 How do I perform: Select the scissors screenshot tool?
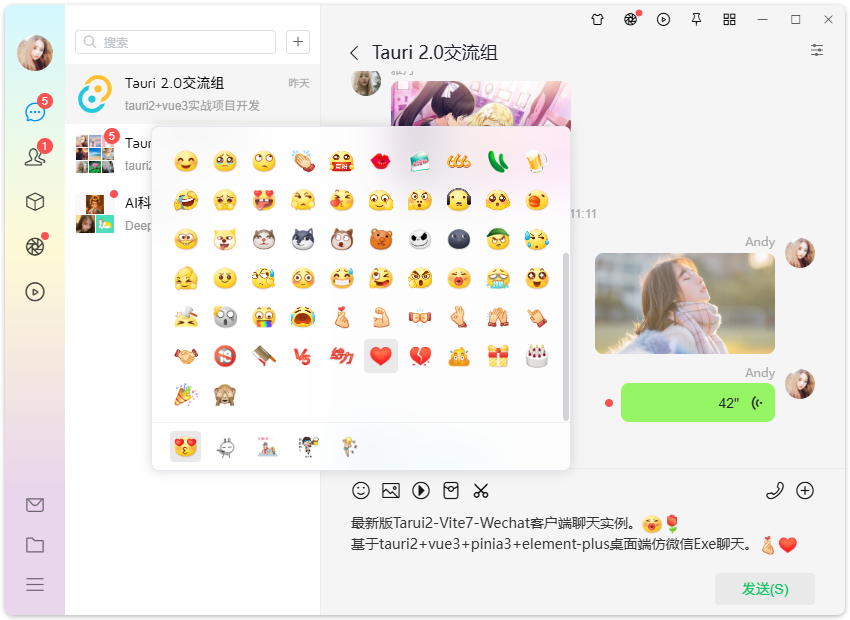point(481,491)
